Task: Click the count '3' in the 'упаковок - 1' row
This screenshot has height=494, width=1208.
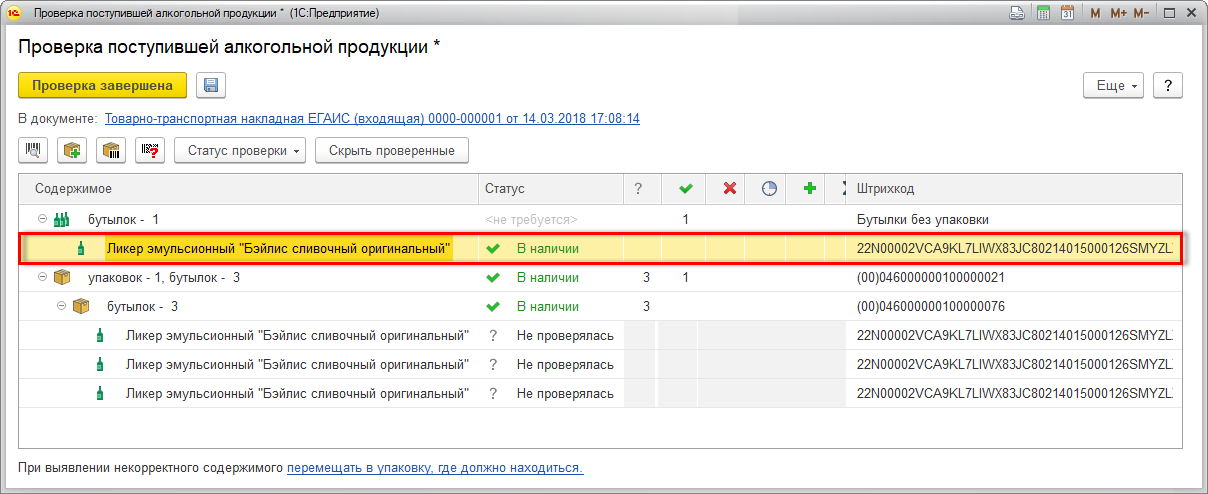Action: (x=646, y=277)
